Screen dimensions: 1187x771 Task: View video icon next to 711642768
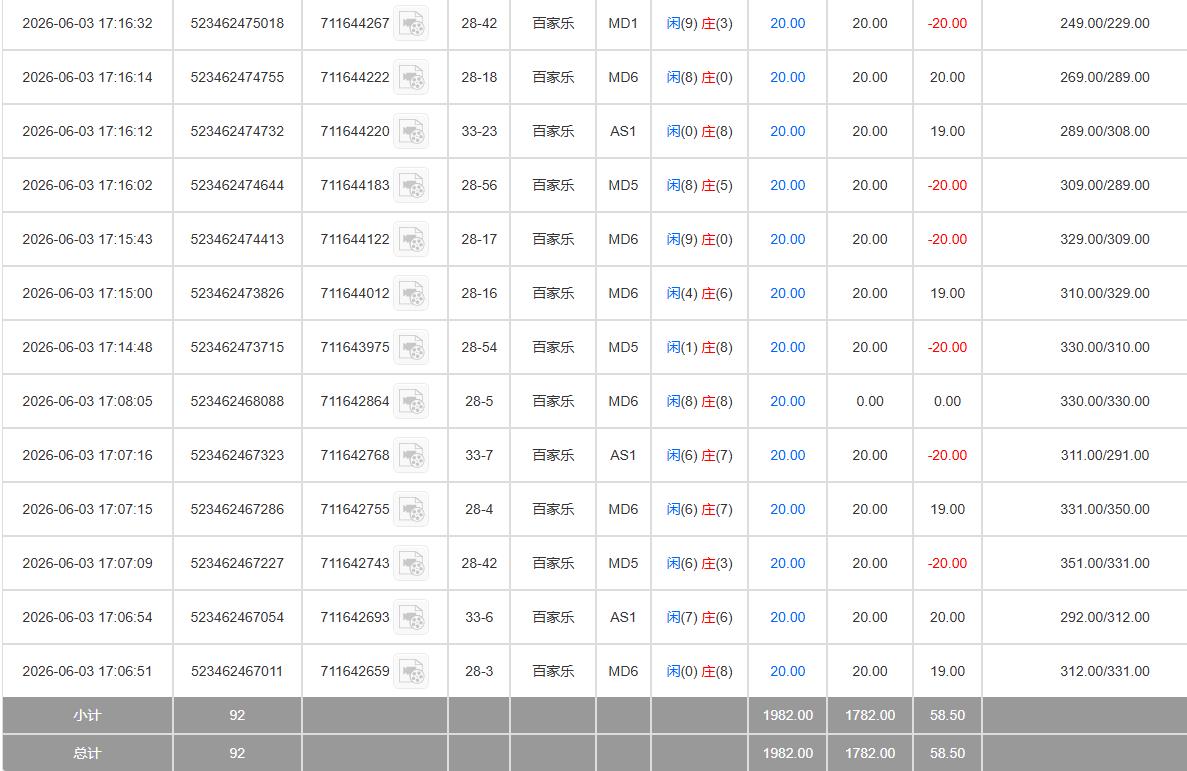pyautogui.click(x=412, y=455)
